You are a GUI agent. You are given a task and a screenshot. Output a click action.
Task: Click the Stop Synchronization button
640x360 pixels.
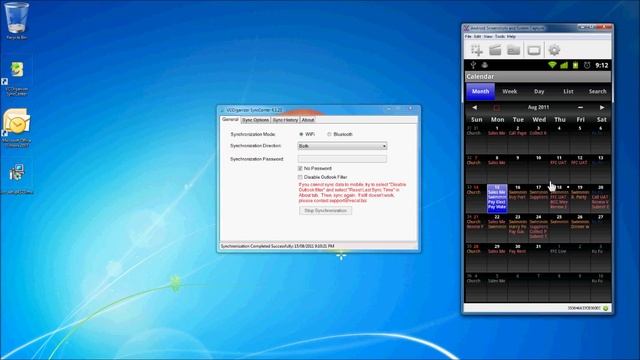tap(325, 211)
